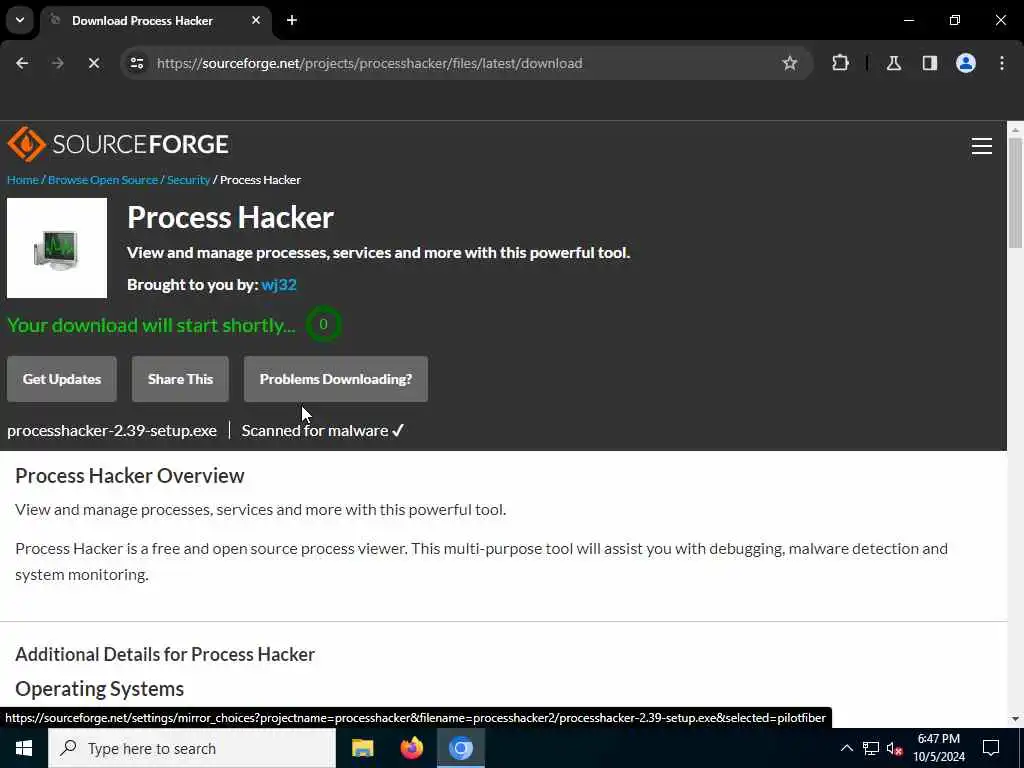Open Chrome Labs flask icon
Image resolution: width=1024 pixels, height=768 pixels.
click(893, 63)
